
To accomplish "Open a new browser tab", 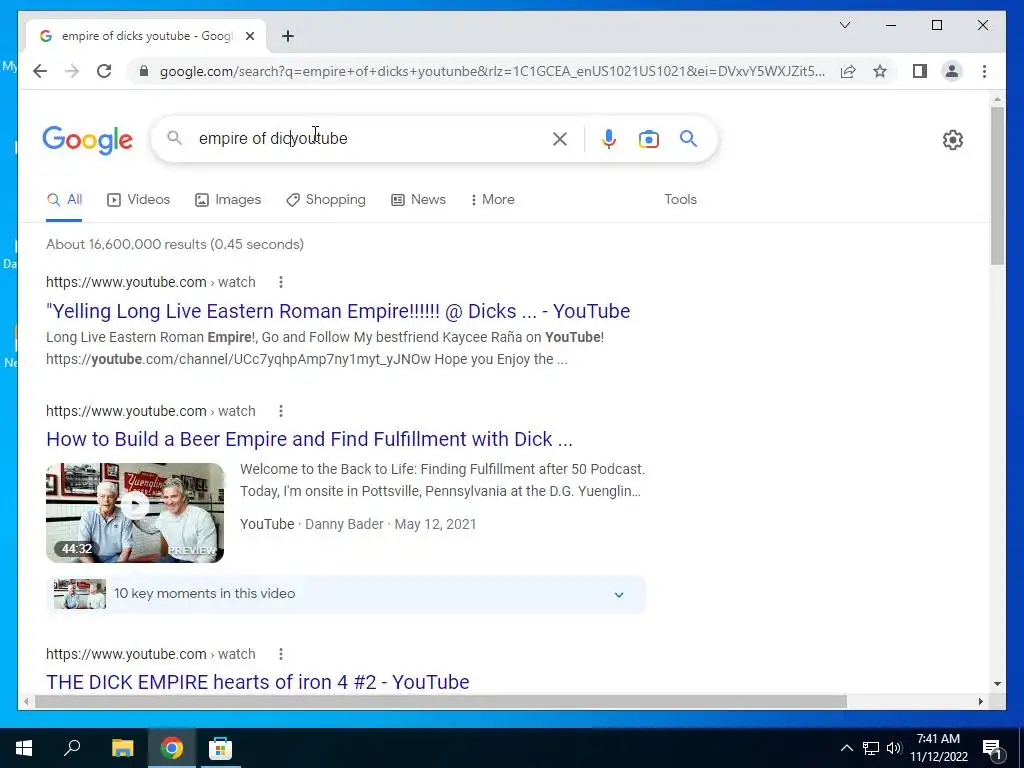I will tap(288, 36).
